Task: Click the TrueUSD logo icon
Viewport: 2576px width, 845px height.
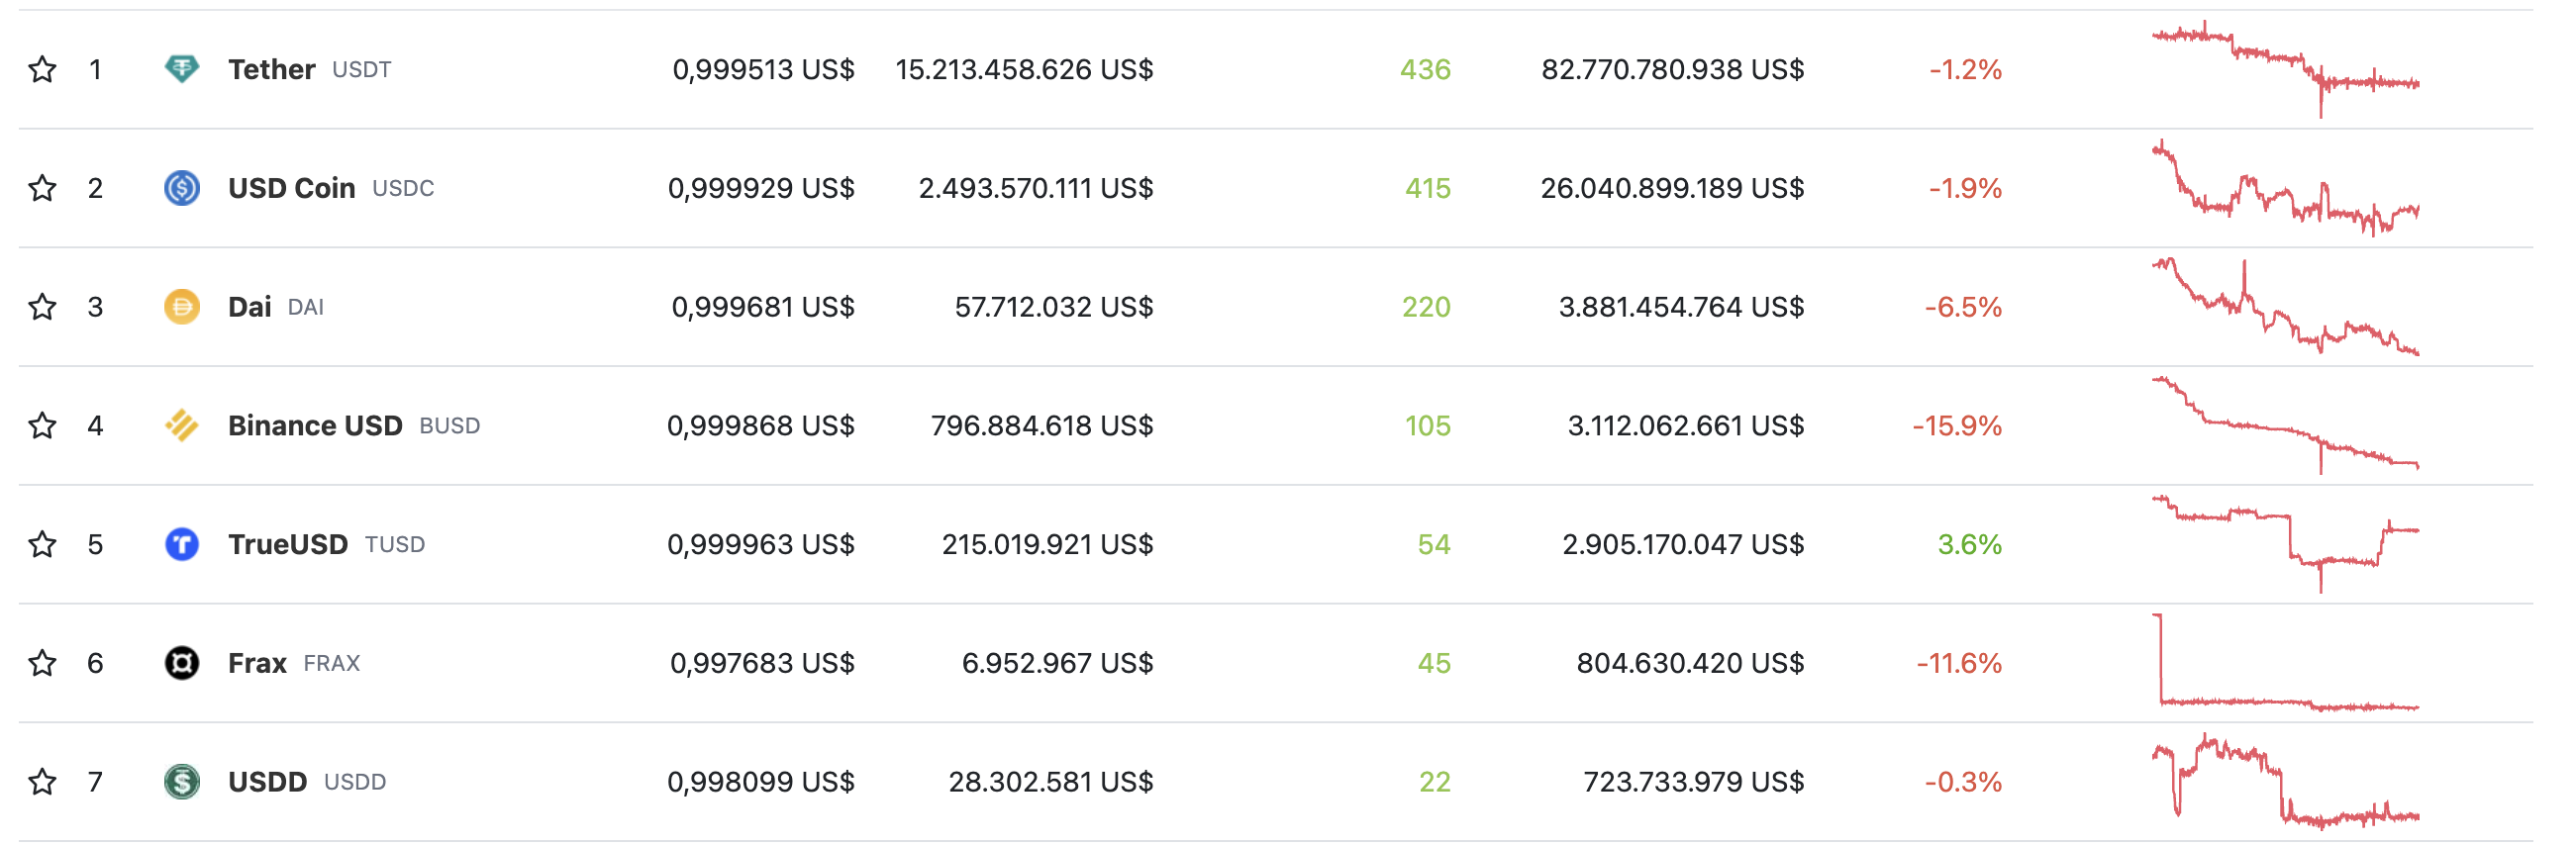Action: pyautogui.click(x=181, y=545)
